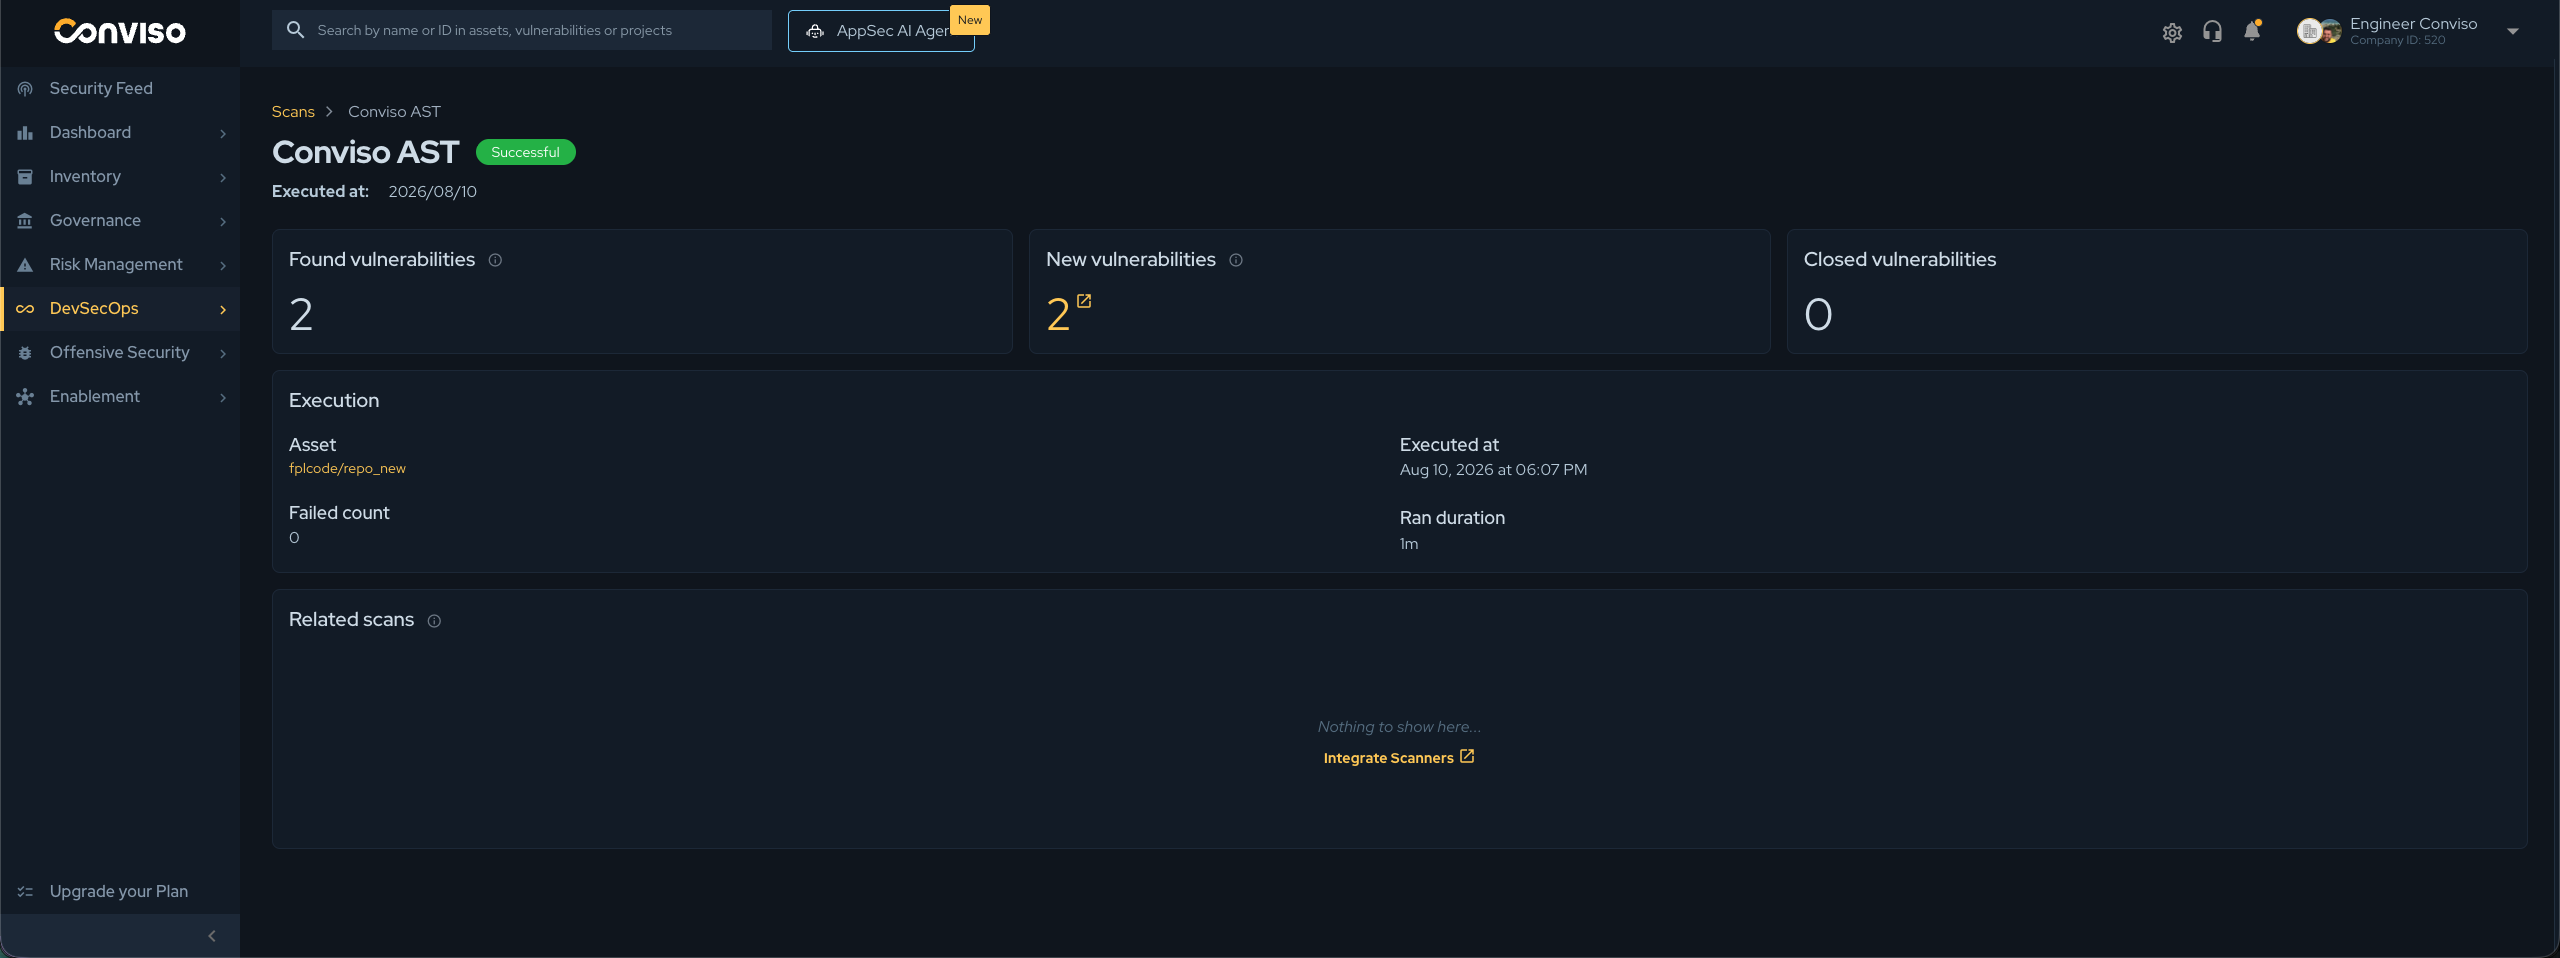Click the user avatar picture
The image size is (2560, 958).
tap(2319, 32)
